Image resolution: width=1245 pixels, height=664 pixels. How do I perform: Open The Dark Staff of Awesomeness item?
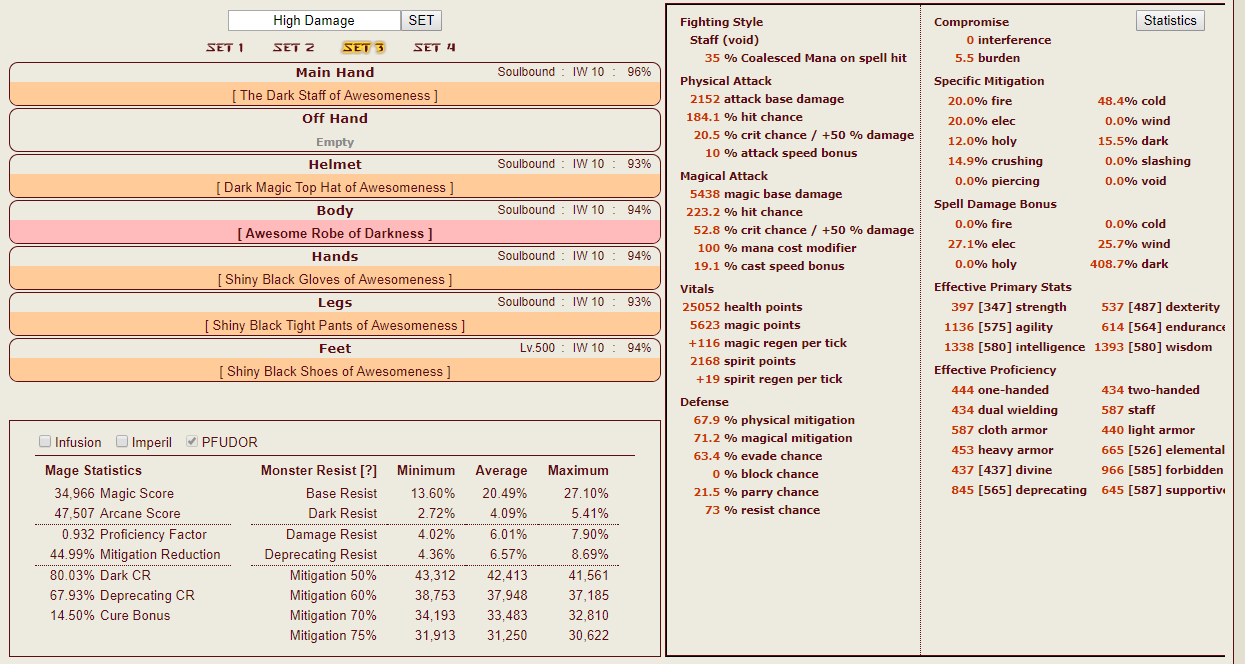click(335, 96)
